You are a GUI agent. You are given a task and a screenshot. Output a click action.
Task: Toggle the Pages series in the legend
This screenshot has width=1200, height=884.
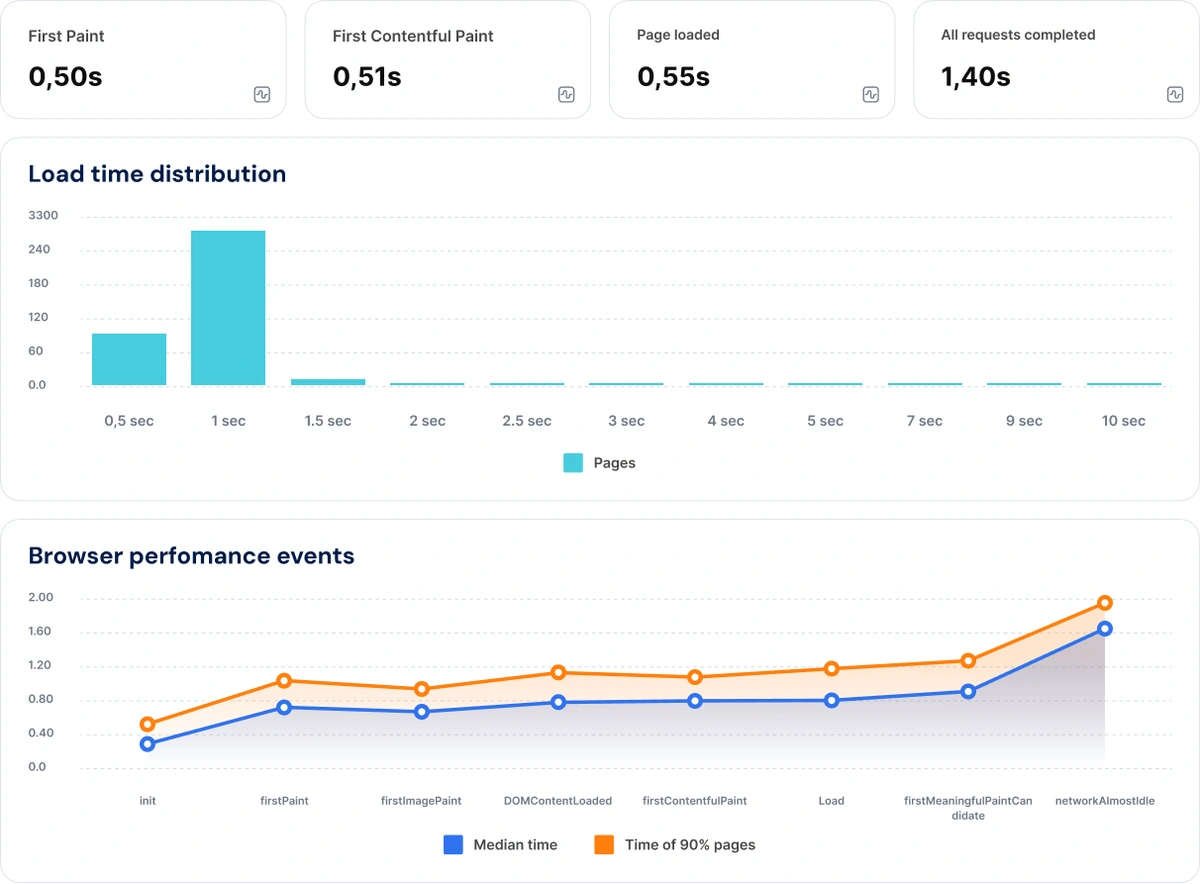coord(572,462)
